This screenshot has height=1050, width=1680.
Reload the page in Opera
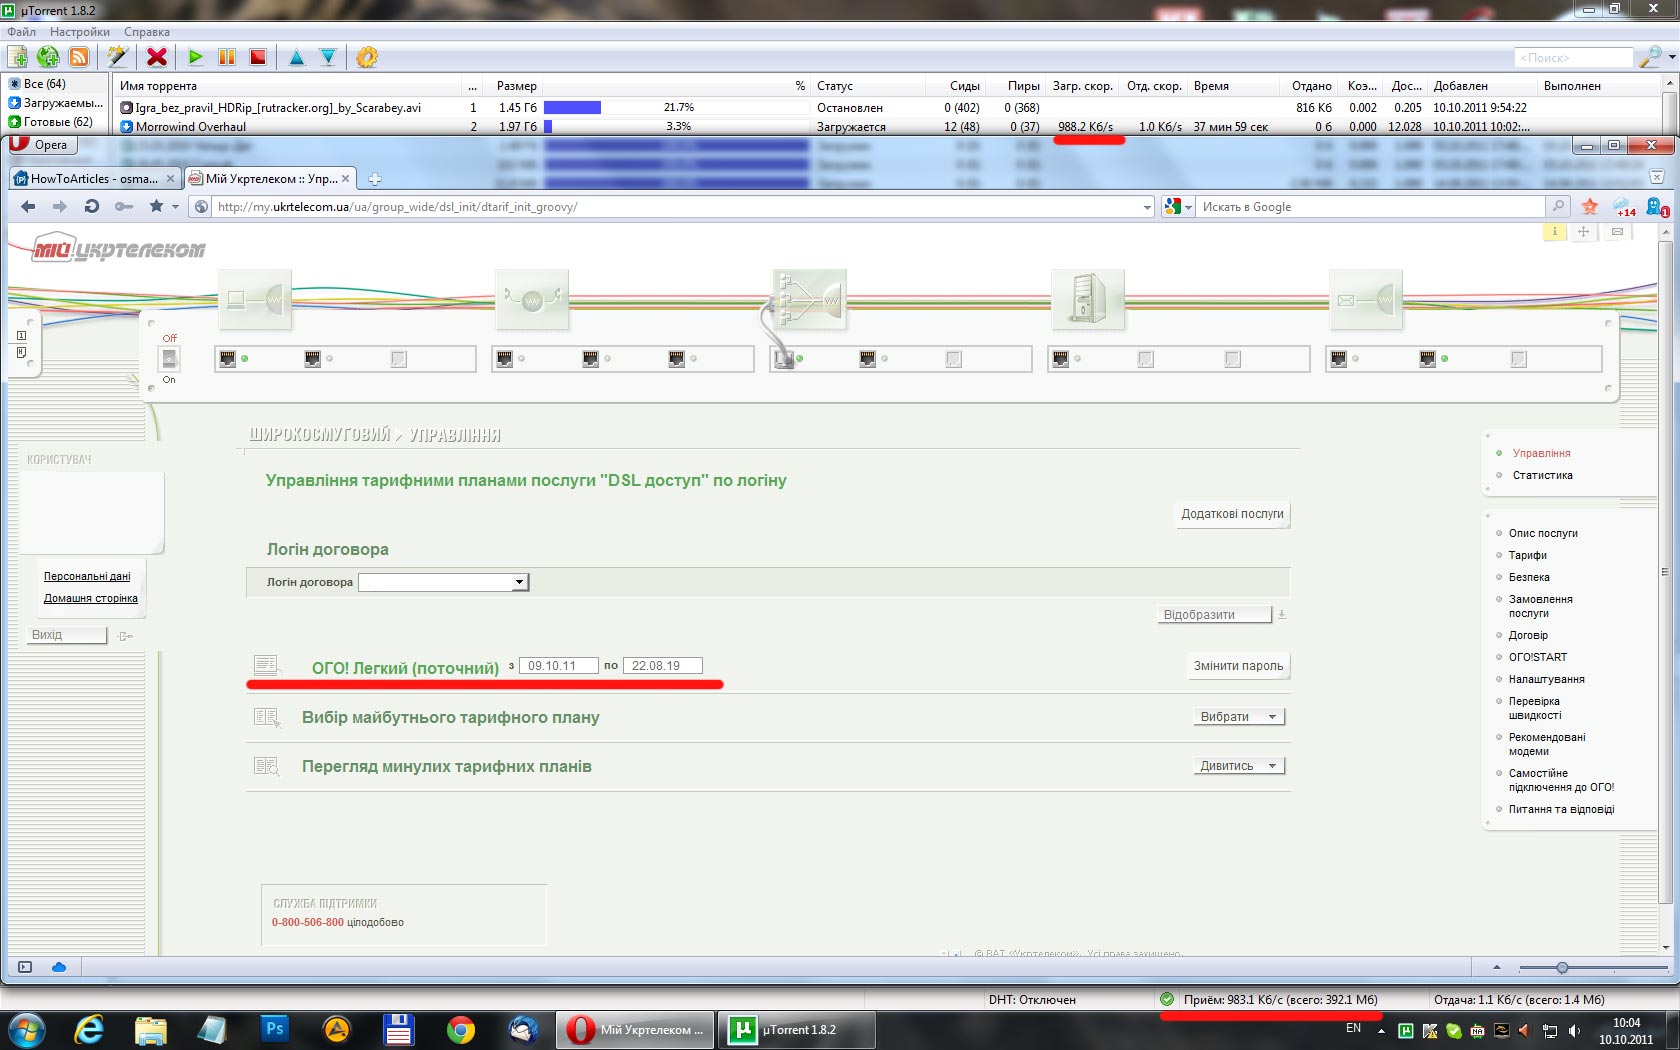[92, 206]
